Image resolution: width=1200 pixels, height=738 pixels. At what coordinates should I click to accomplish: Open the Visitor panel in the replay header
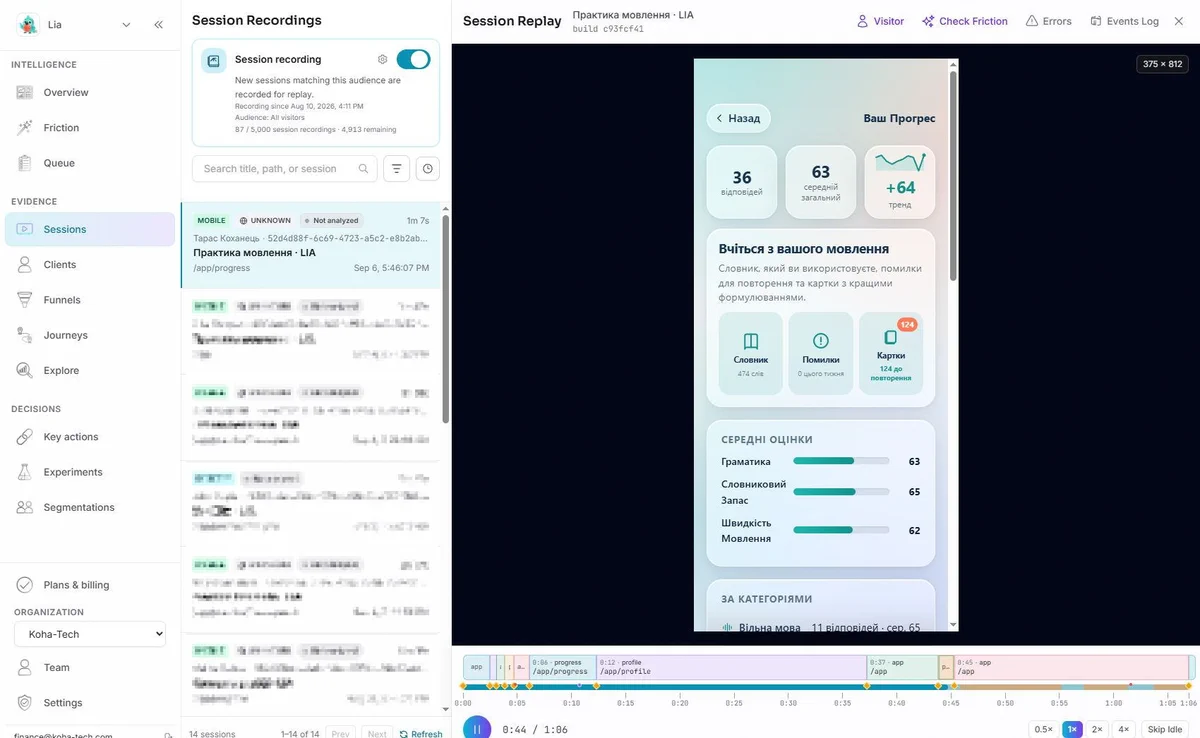coord(881,21)
